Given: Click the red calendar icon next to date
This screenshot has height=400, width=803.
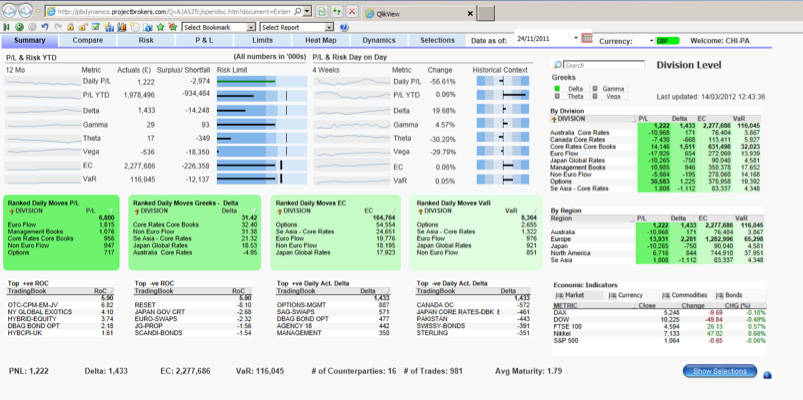Looking at the screenshot, I should [587, 38].
